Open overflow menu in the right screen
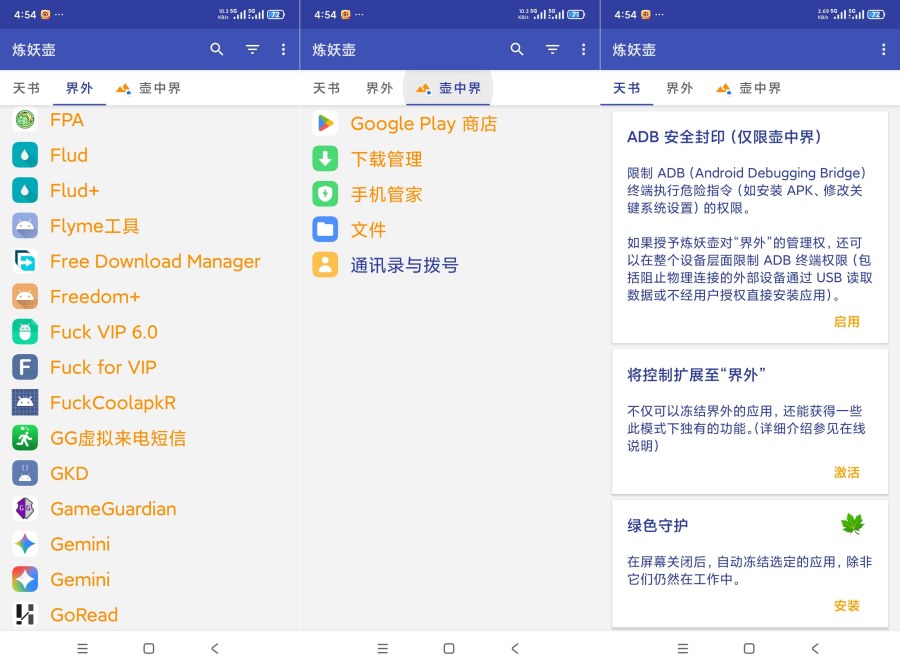This screenshot has height=666, width=900. [883, 49]
